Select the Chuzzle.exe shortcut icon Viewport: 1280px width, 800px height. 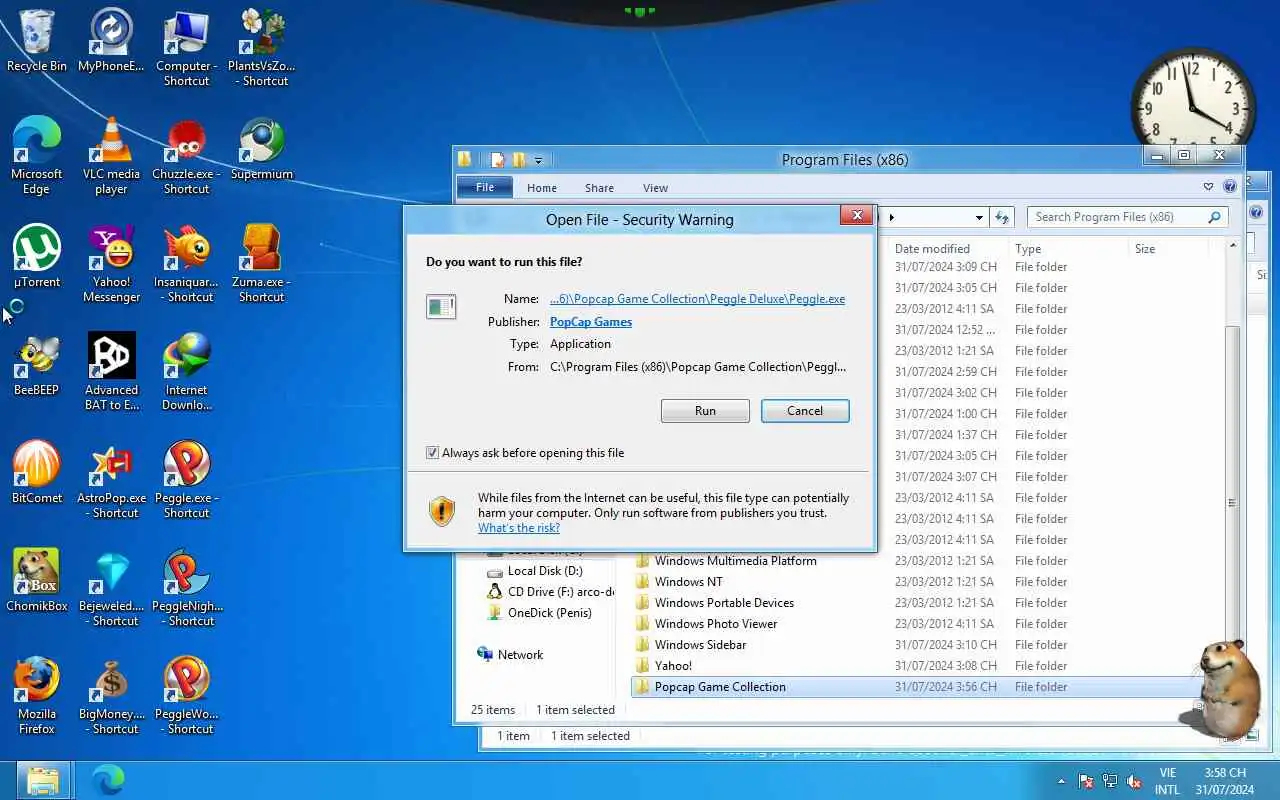[x=186, y=156]
